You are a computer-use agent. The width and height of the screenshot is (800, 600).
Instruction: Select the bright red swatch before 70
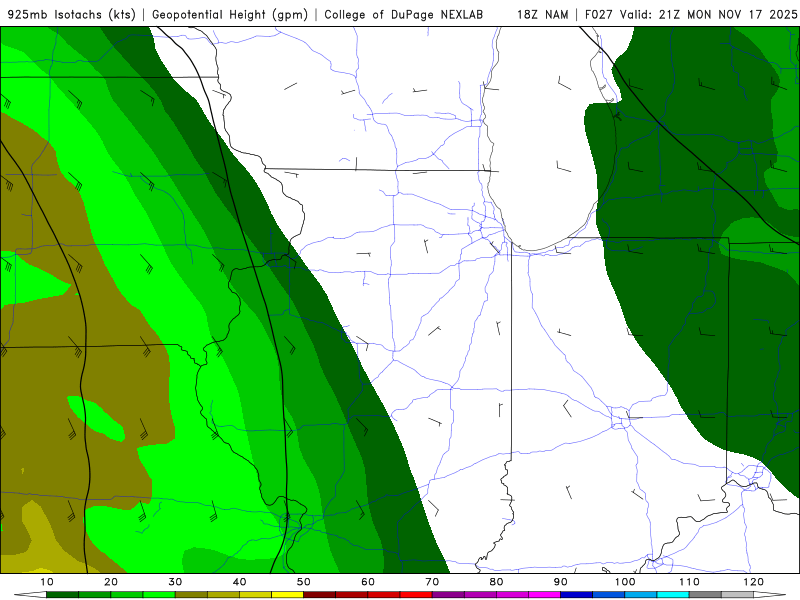pos(416,595)
